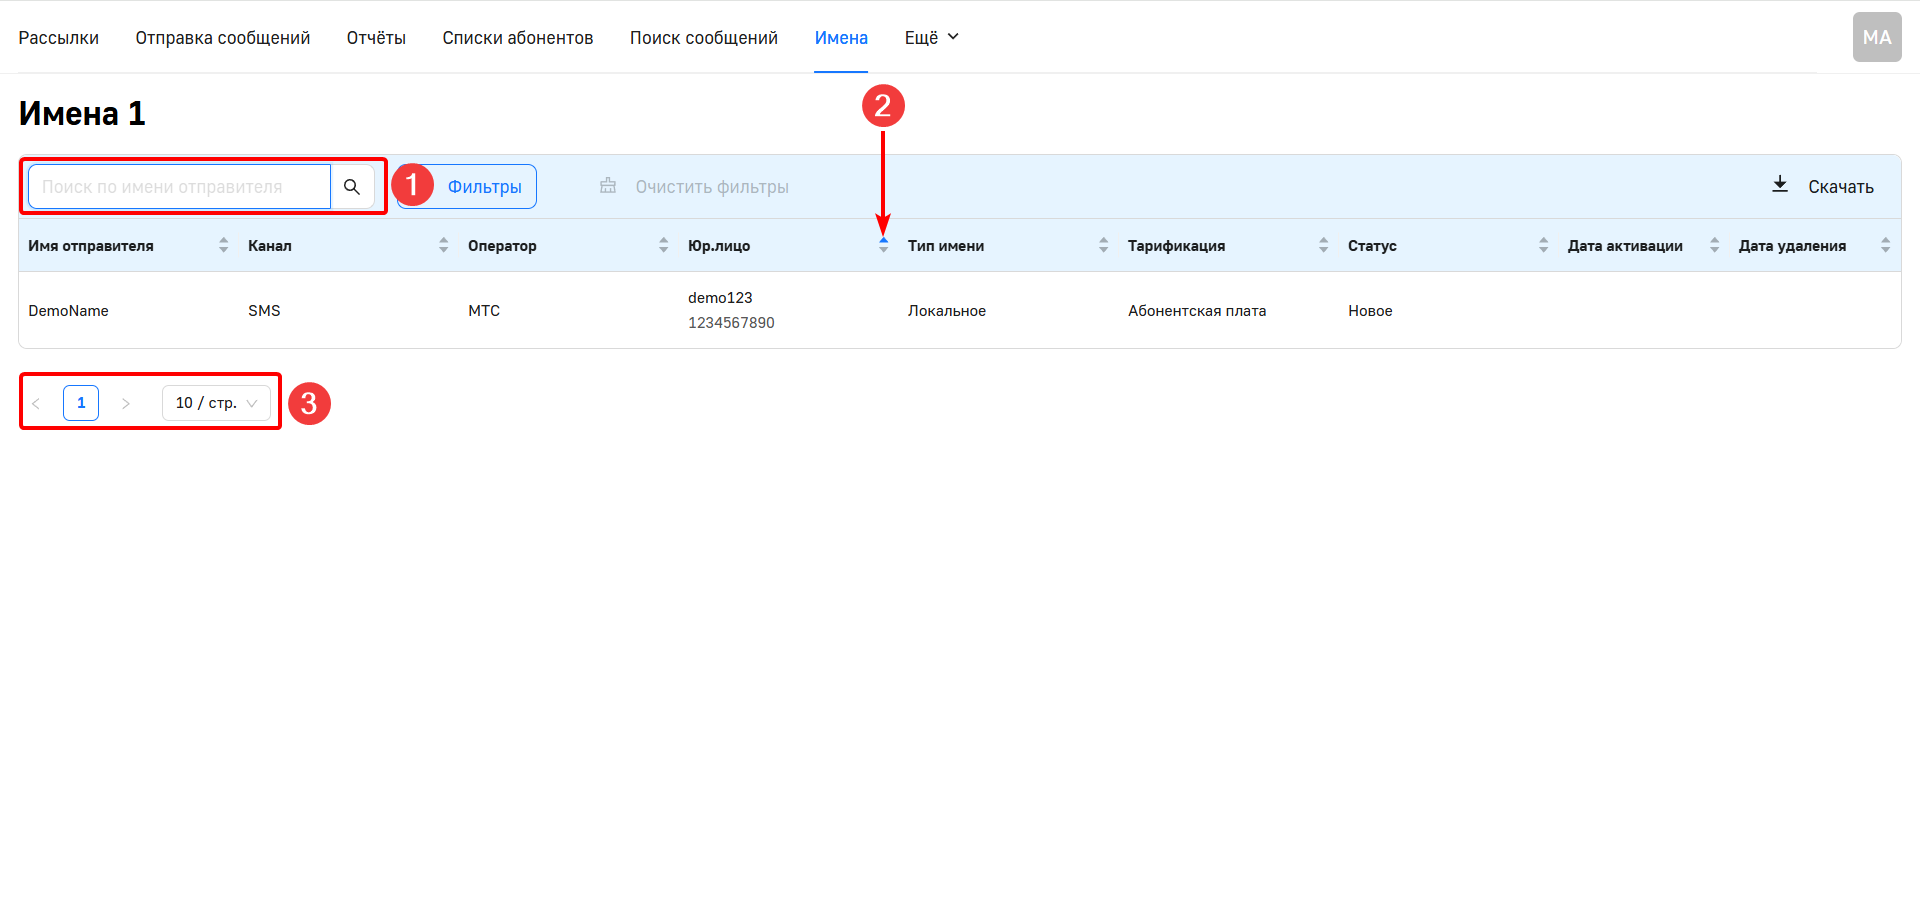Sort table by Канал column arrows
Viewport: 1920px width, 912px height.
(x=443, y=246)
